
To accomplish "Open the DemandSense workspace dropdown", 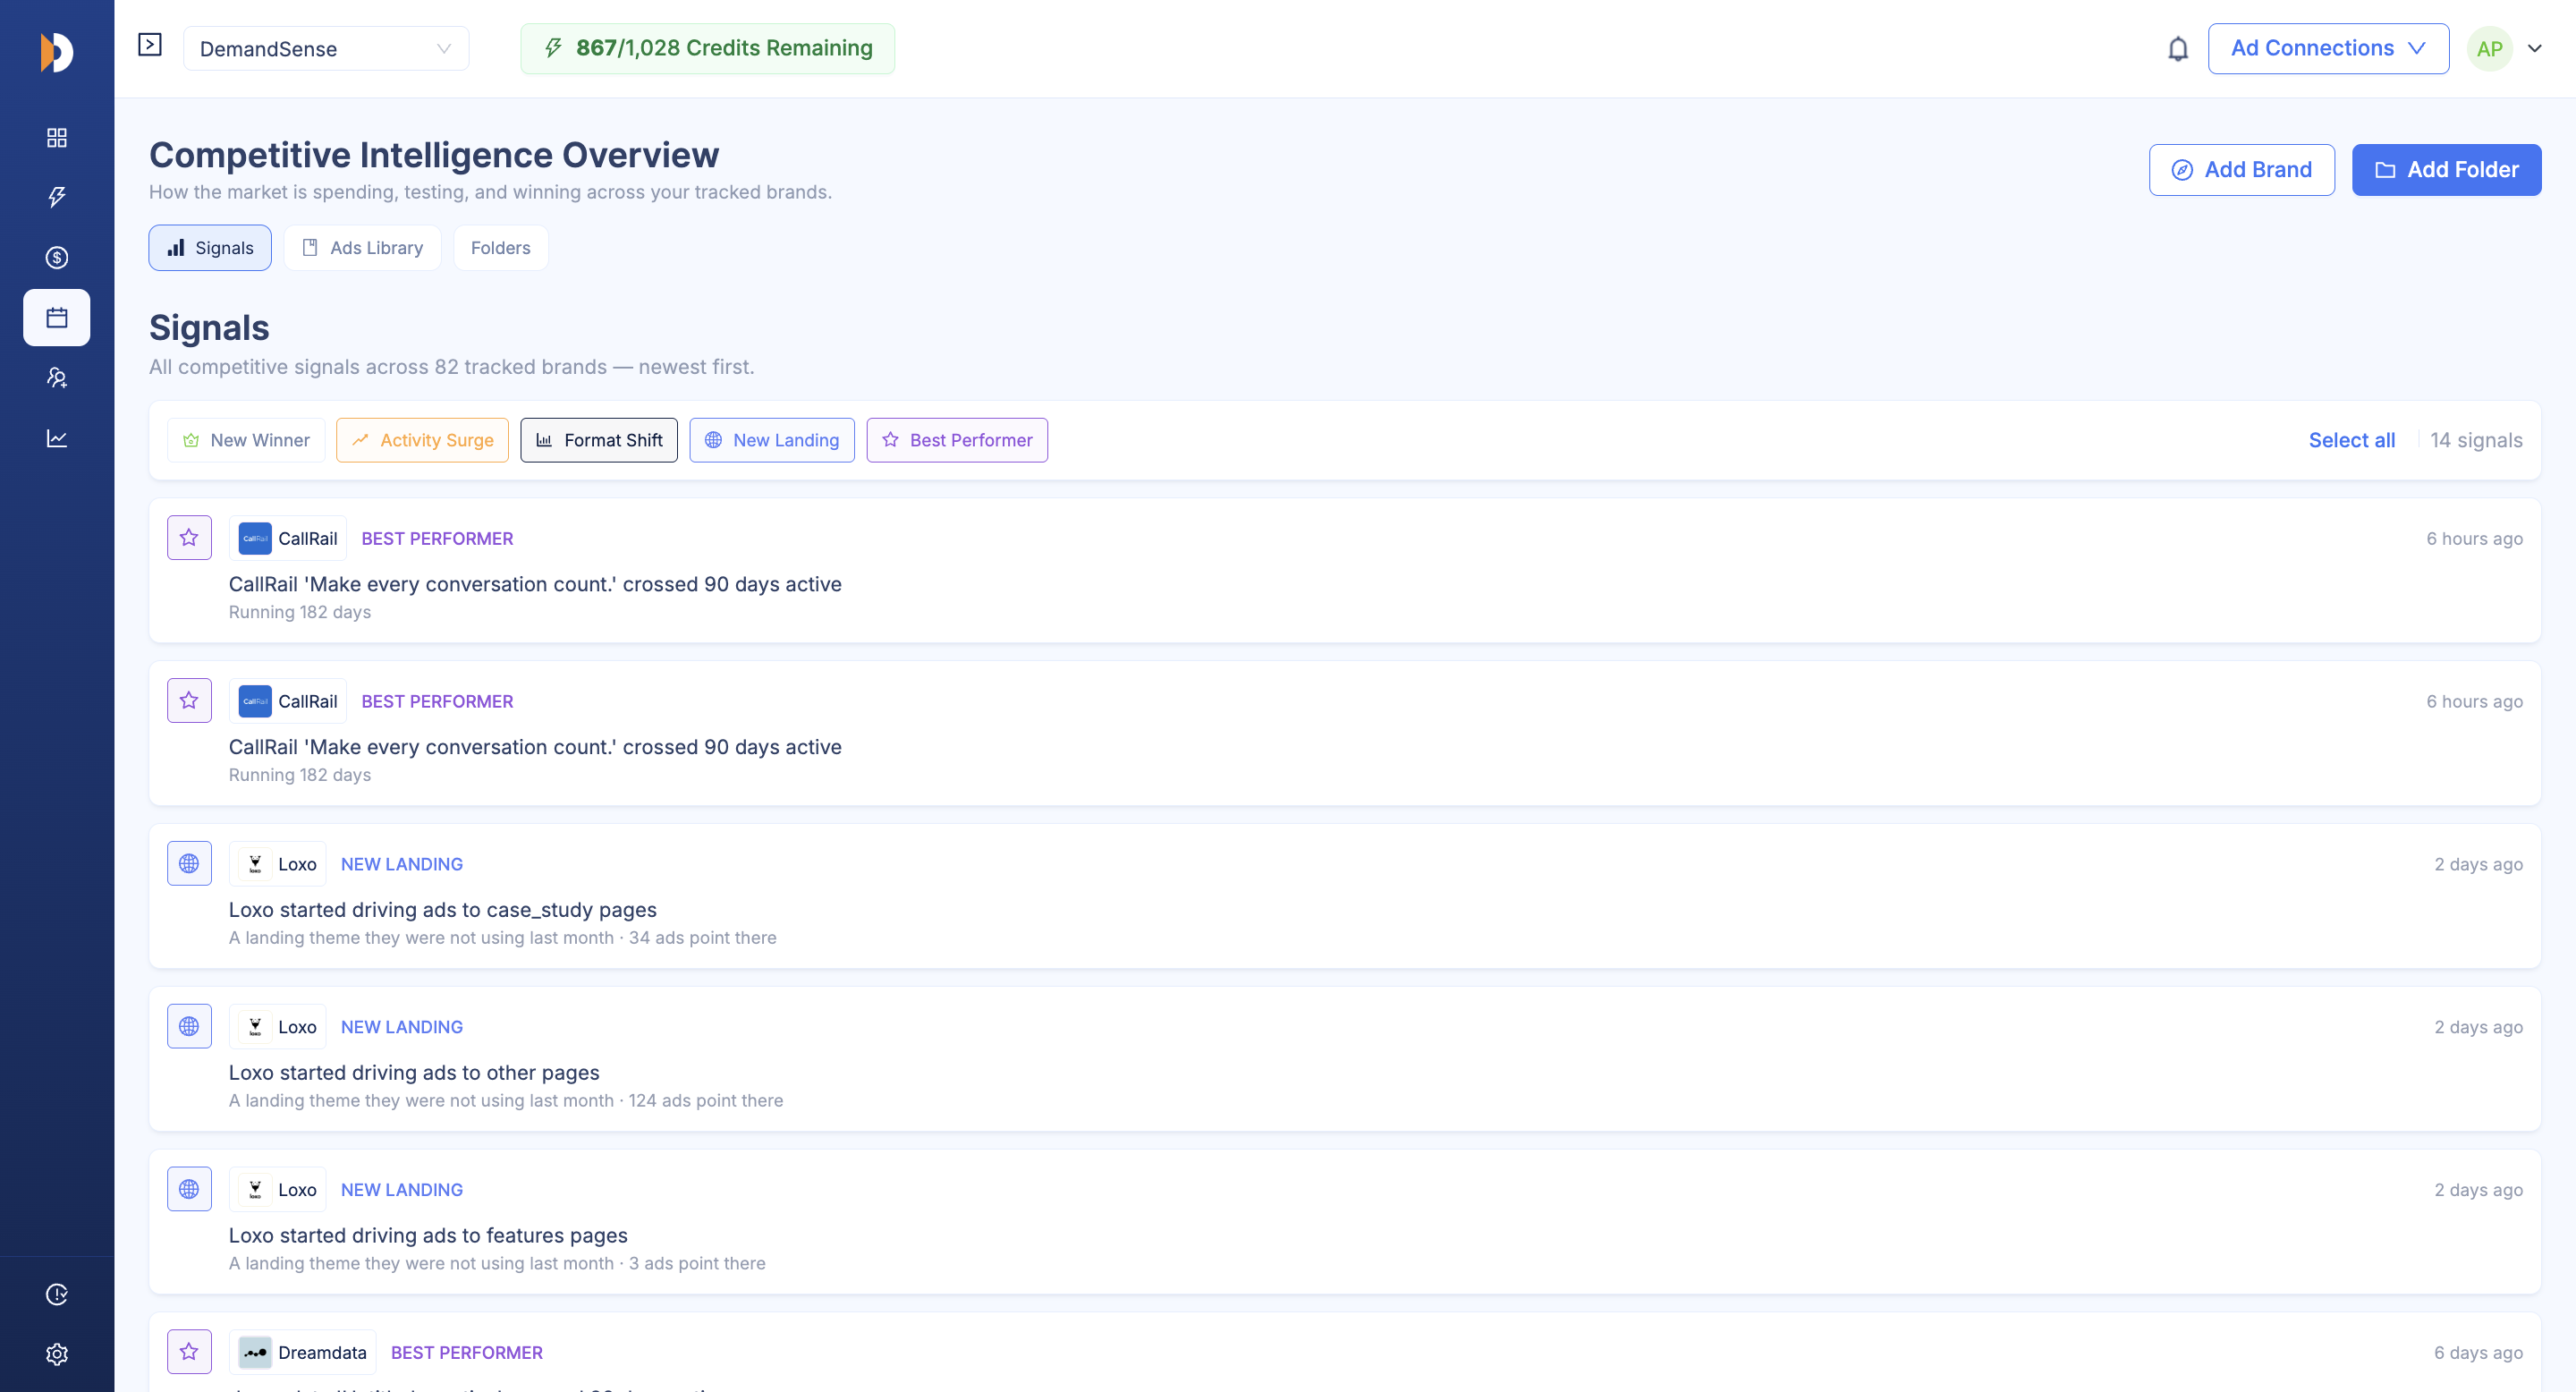I will [x=326, y=49].
